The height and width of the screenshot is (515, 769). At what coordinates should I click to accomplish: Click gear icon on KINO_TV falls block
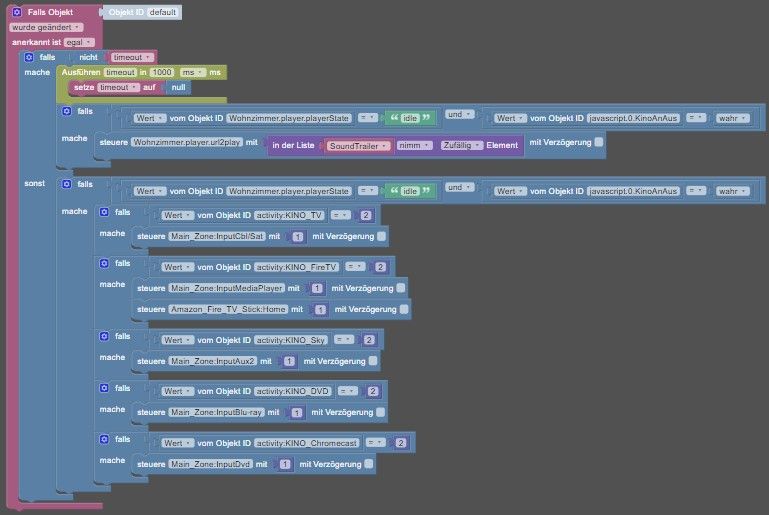tap(104, 212)
